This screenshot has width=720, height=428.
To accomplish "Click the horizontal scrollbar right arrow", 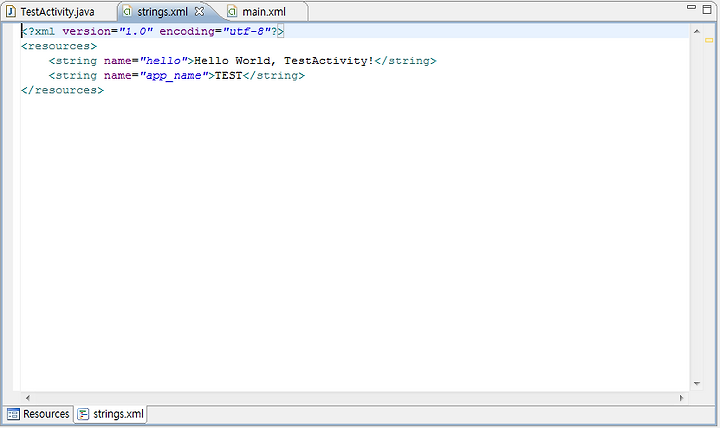I will tap(681, 398).
